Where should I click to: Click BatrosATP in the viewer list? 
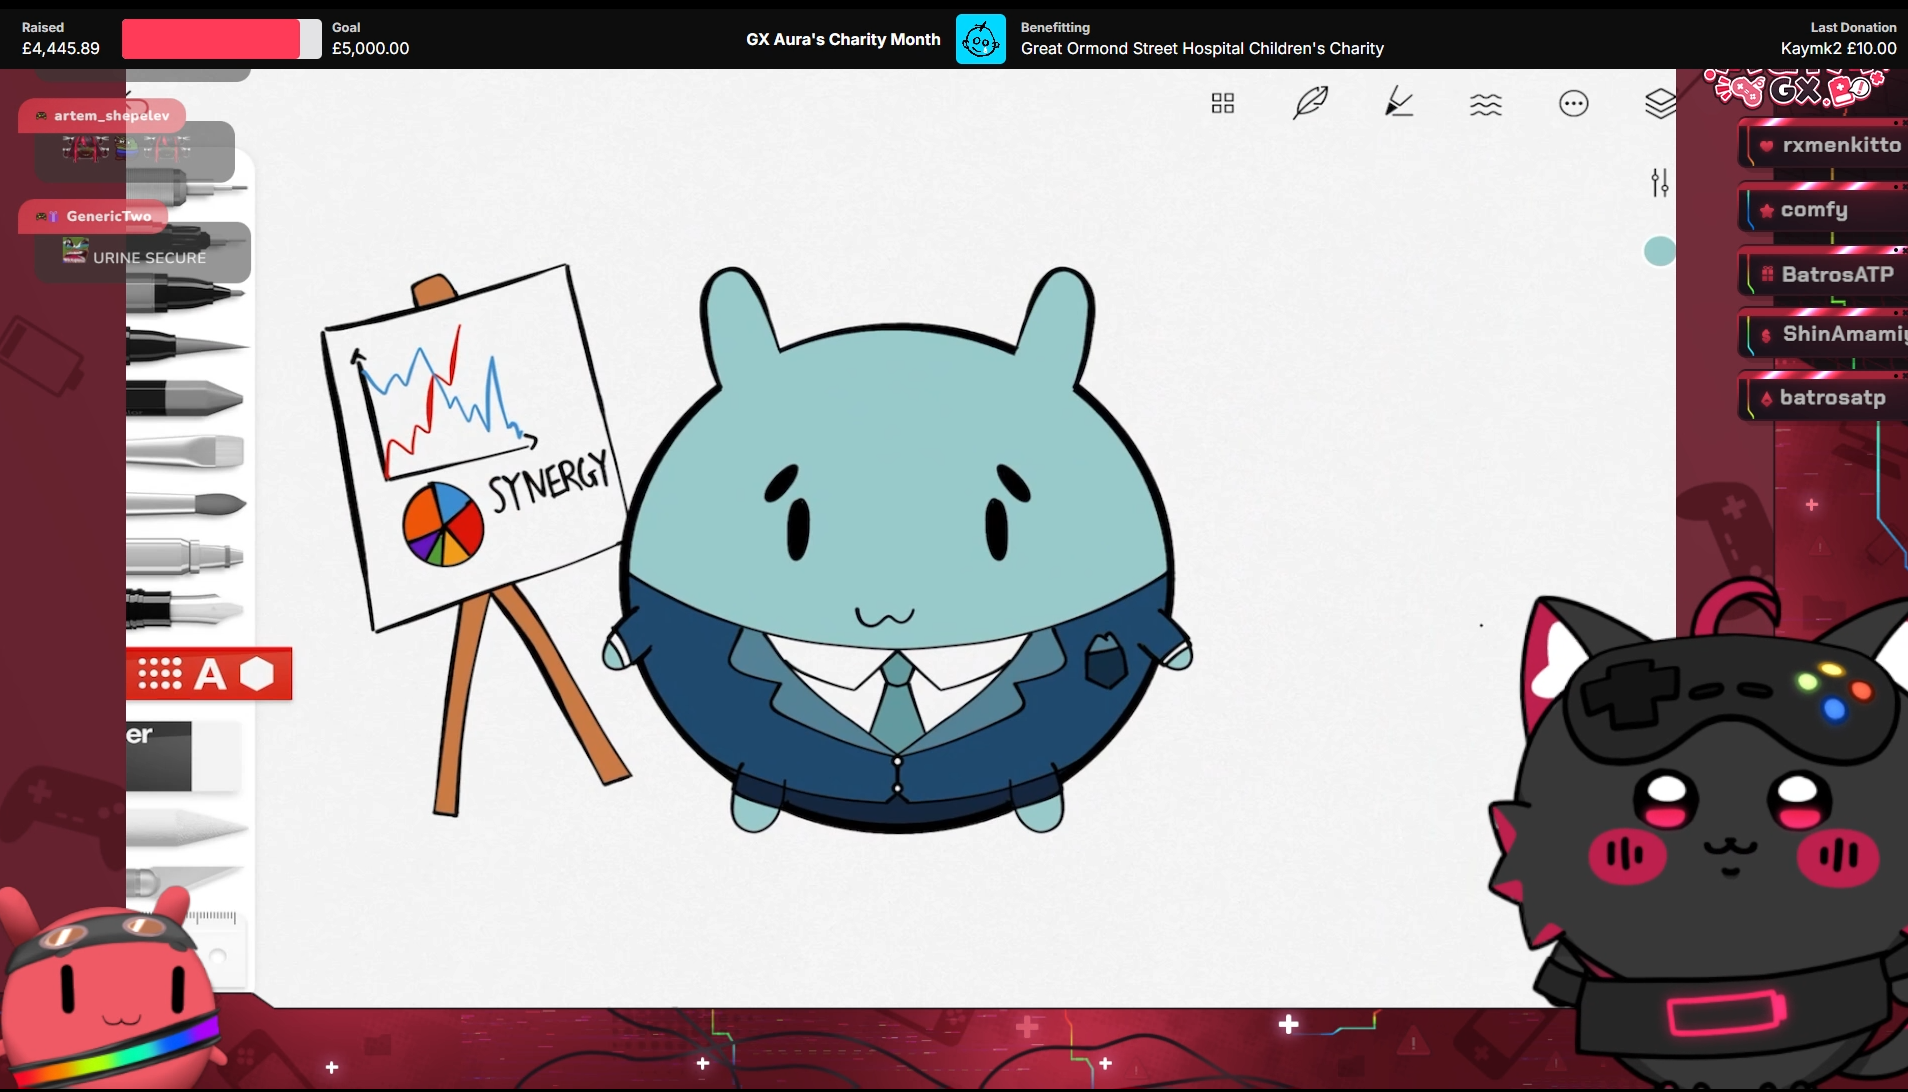pos(1837,274)
